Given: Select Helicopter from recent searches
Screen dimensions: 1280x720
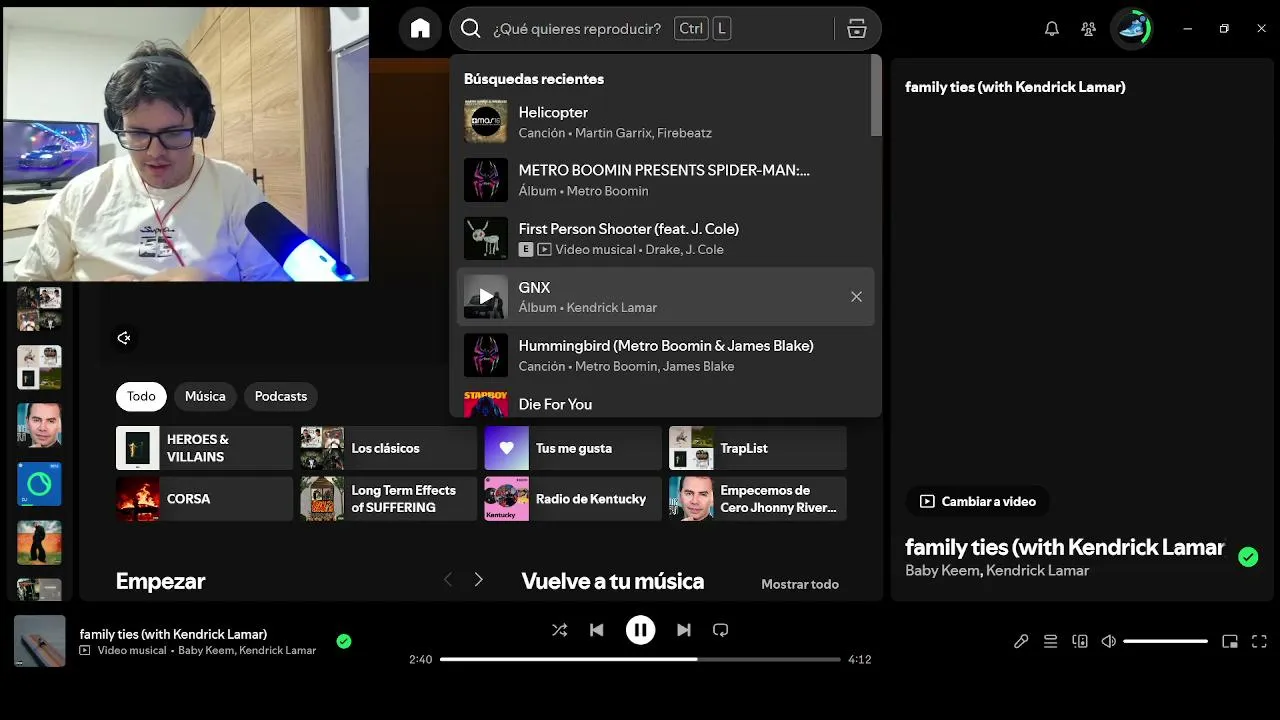Looking at the screenshot, I should pyautogui.click(x=665, y=122).
